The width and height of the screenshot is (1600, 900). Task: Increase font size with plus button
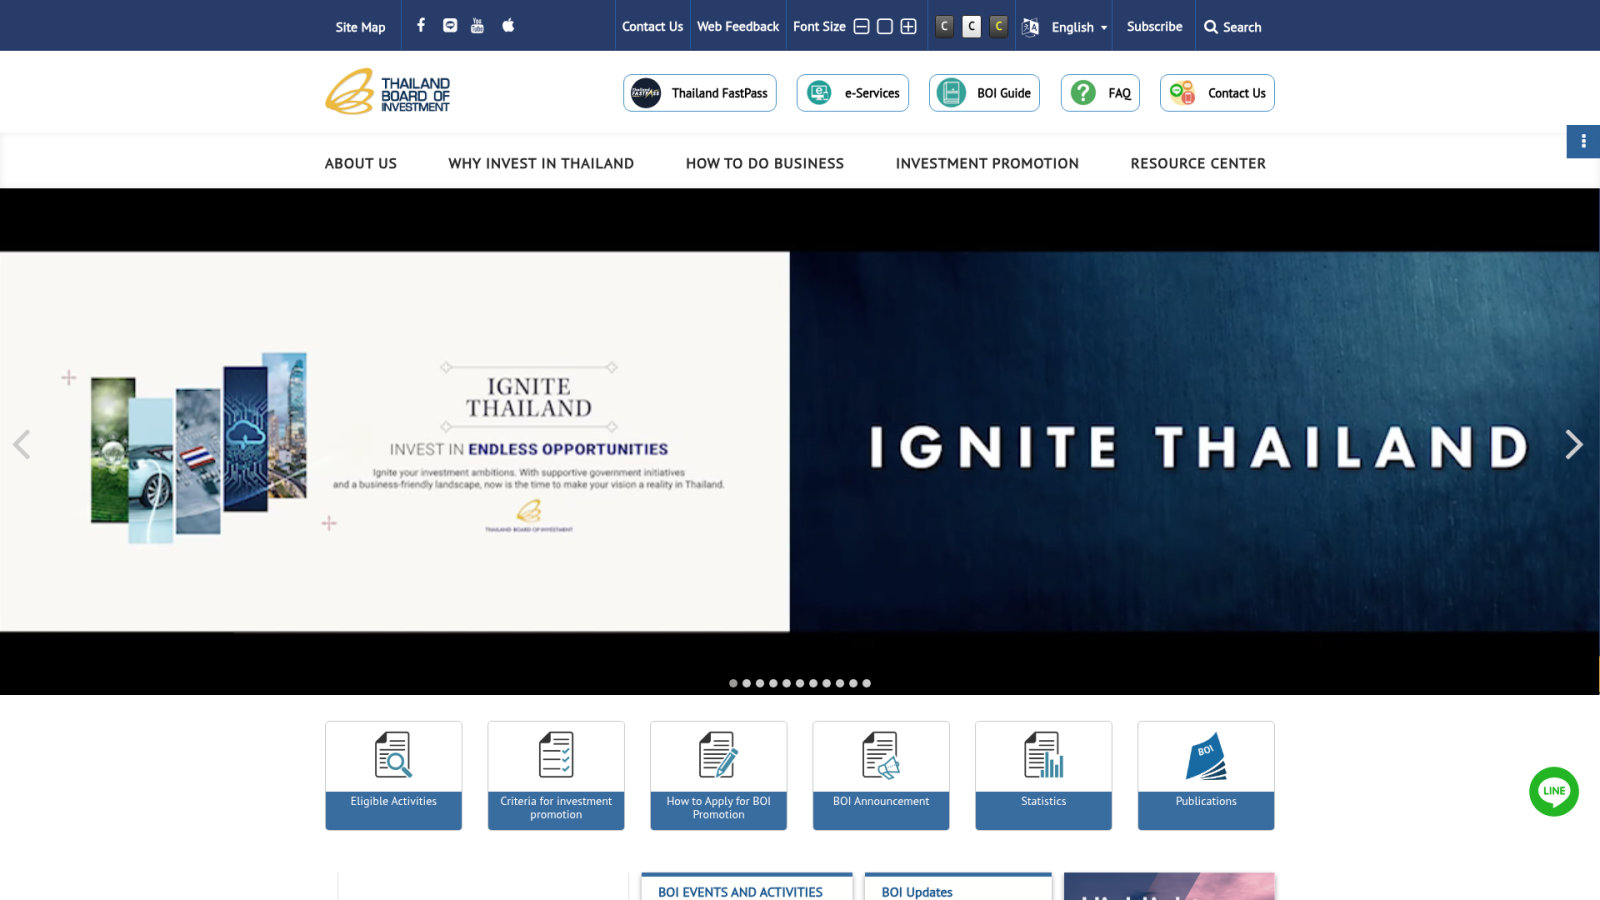click(908, 27)
